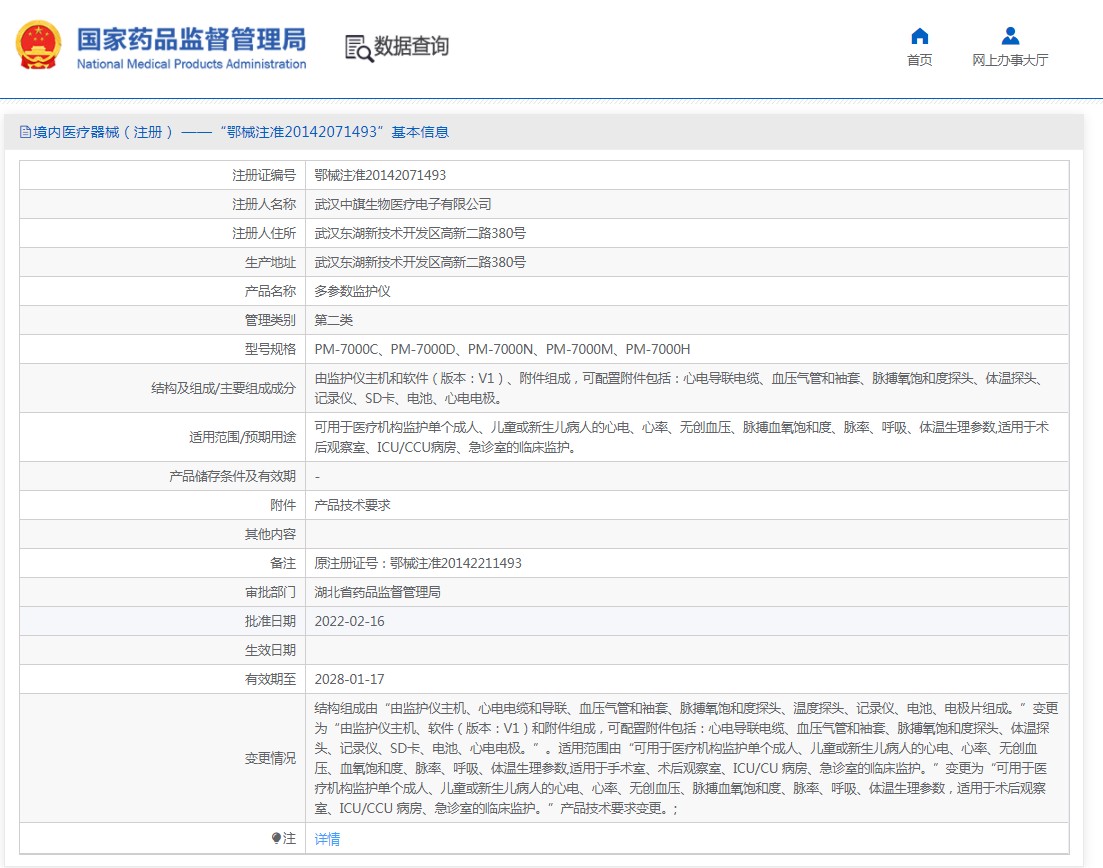The image size is (1103, 868).
Task: Click the national emblem logo
Action: click(x=39, y=45)
